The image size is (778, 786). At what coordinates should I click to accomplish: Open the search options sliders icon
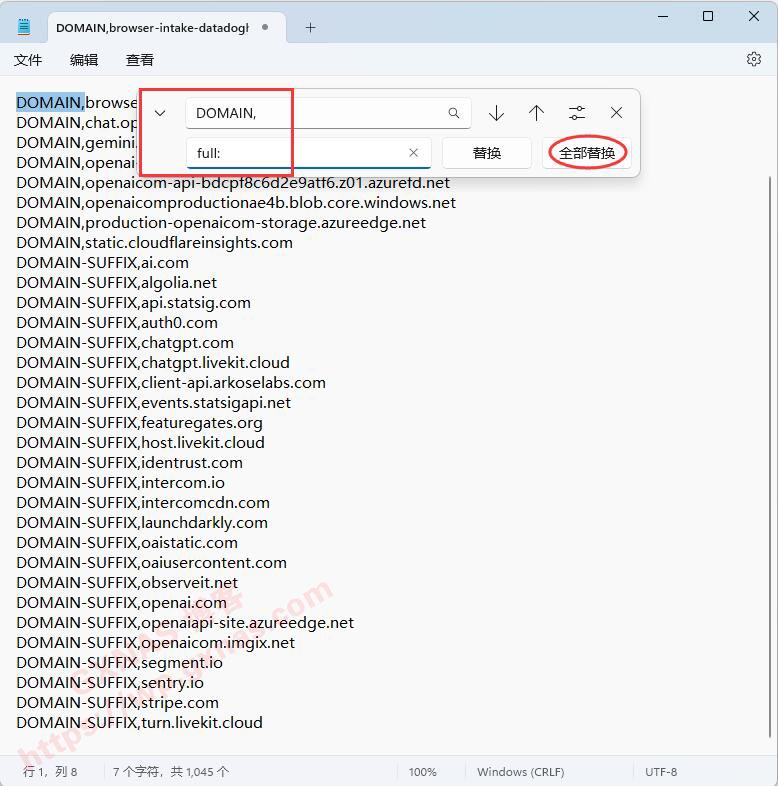577,113
